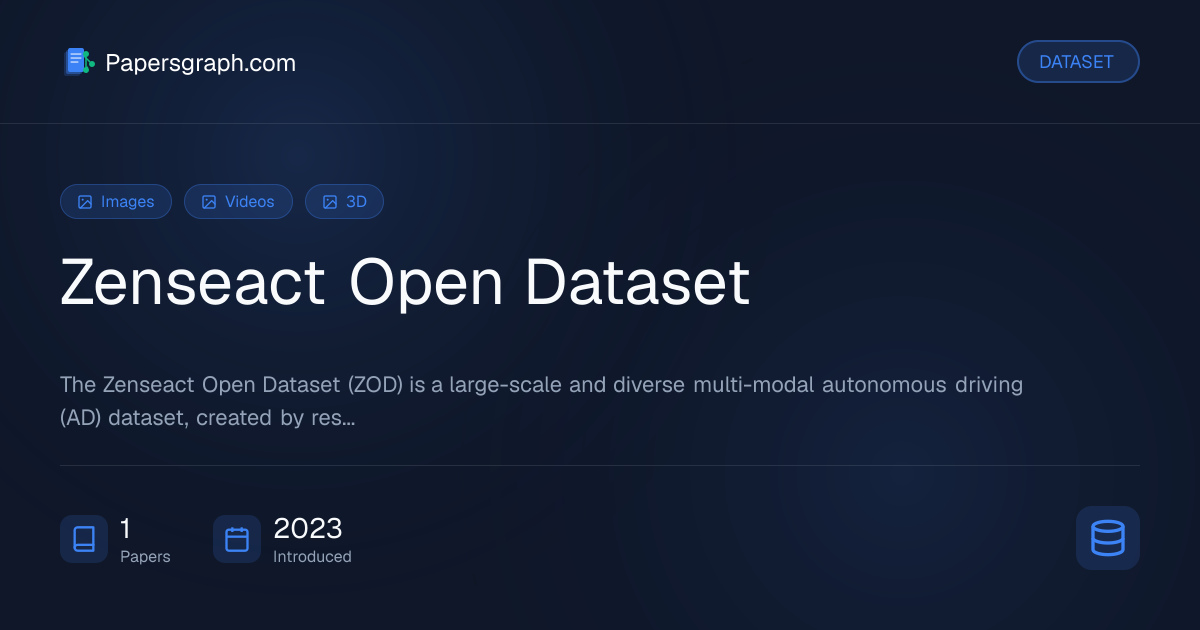Viewport: 1200px width, 630px height.
Task: Select the 3D tag
Action: pyautogui.click(x=344, y=202)
